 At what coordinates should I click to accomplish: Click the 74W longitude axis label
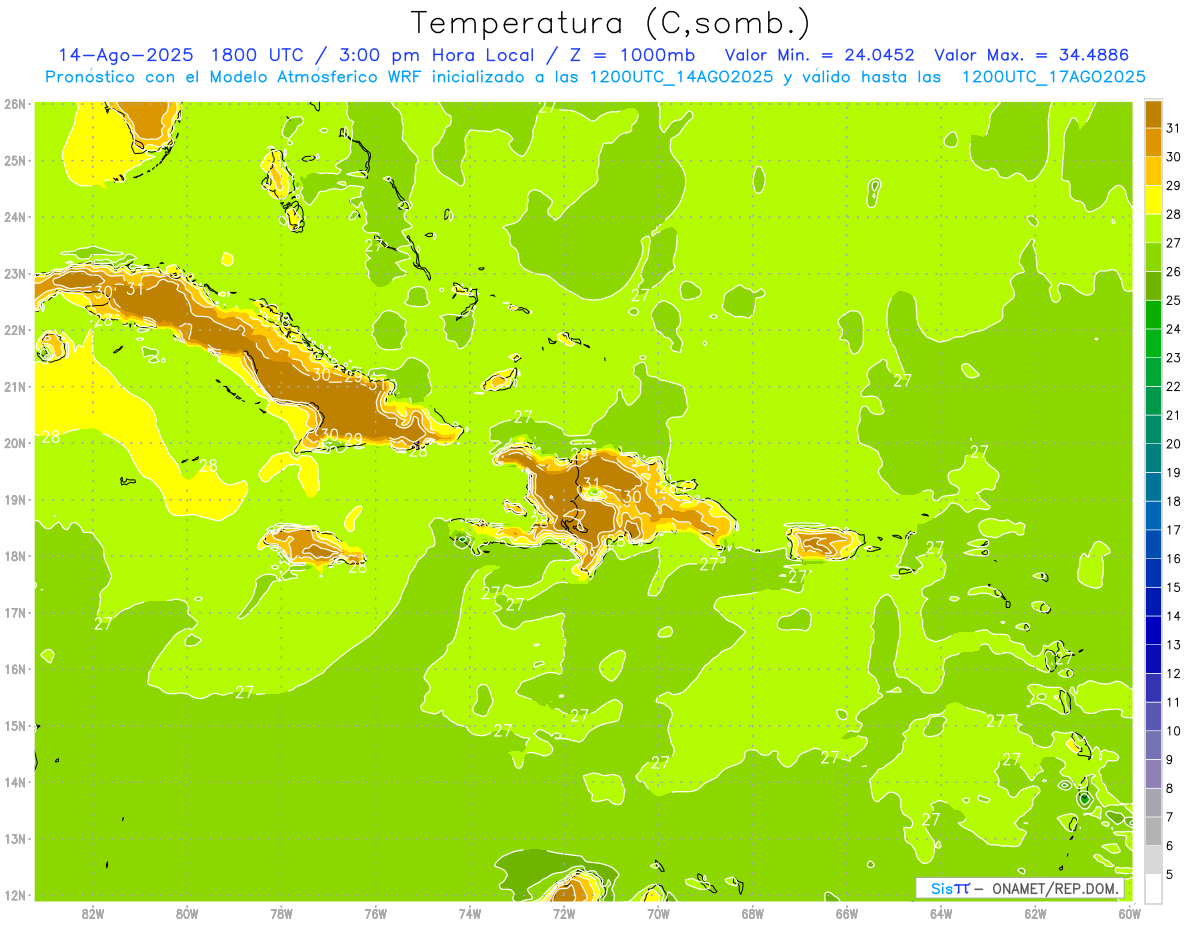tap(470, 913)
